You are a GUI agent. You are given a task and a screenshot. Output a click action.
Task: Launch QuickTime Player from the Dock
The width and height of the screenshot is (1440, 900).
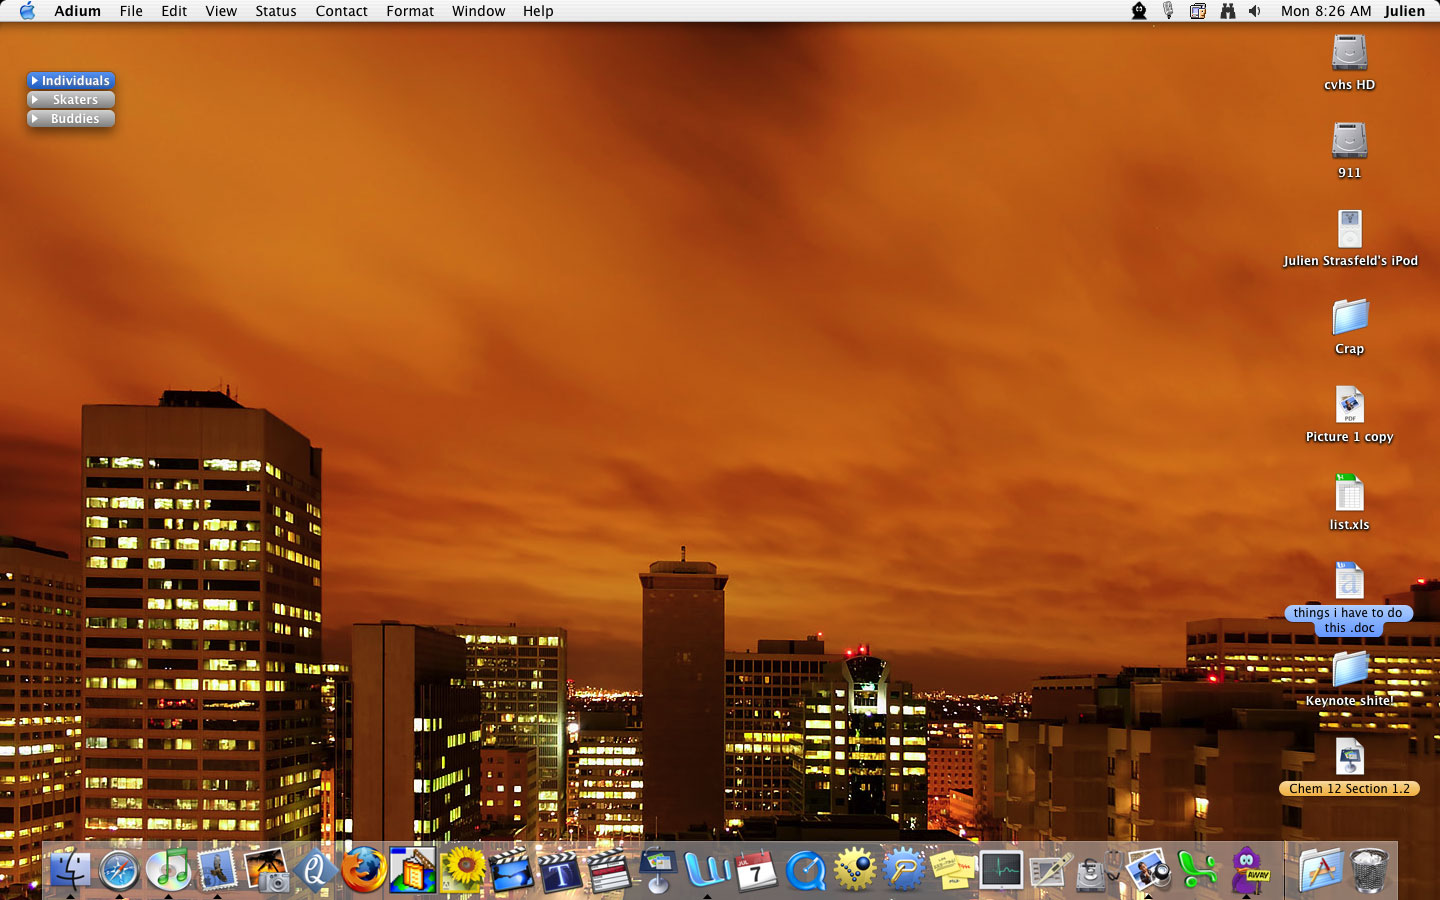point(805,869)
